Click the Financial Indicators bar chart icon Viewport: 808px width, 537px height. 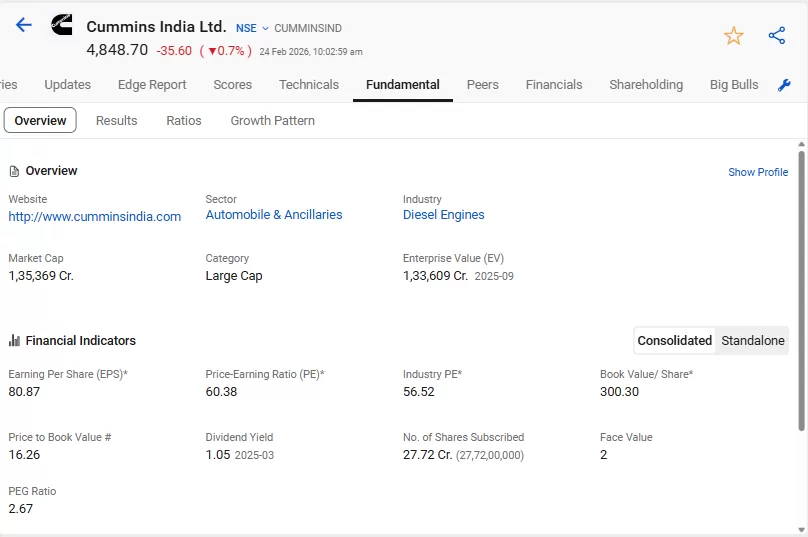coord(14,341)
